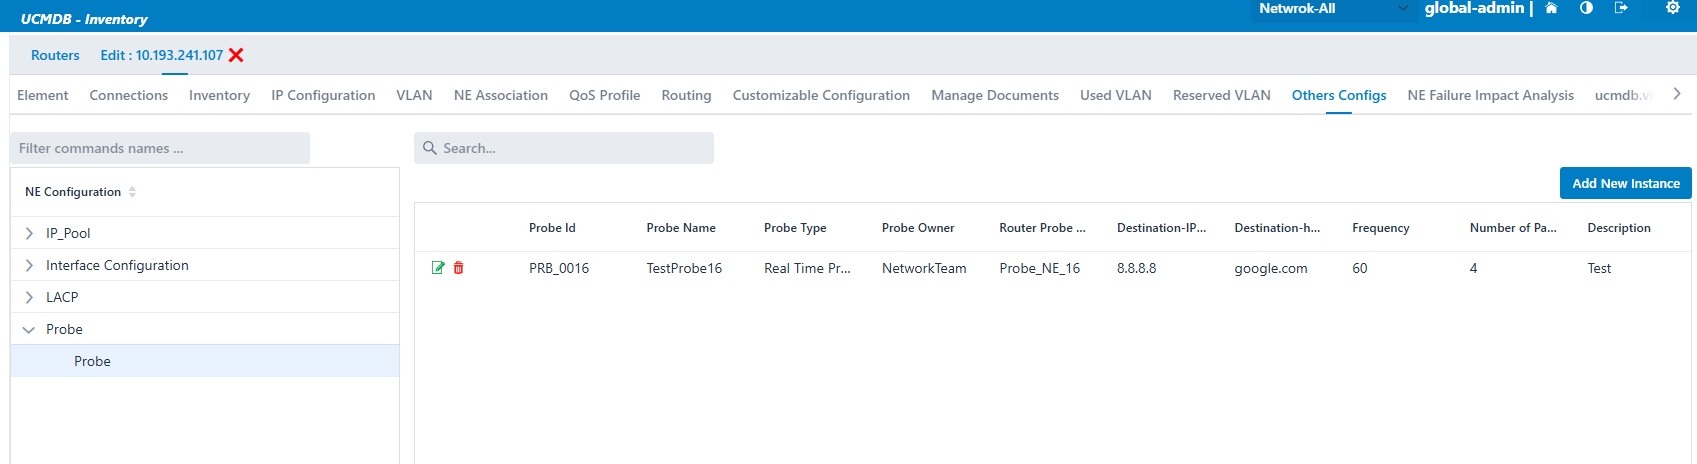Expand the Interface Configuration node
The width and height of the screenshot is (1697, 464).
(29, 265)
